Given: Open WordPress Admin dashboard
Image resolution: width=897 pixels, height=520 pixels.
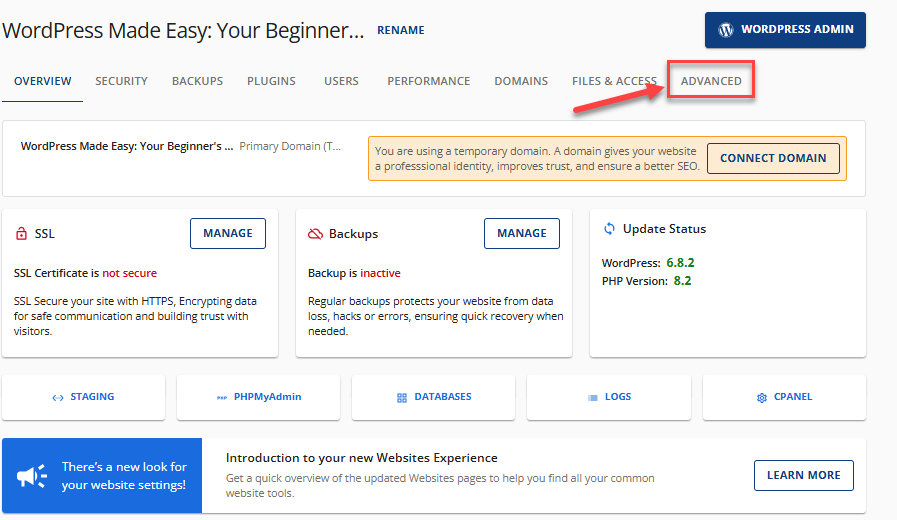Looking at the screenshot, I should tap(785, 30).
